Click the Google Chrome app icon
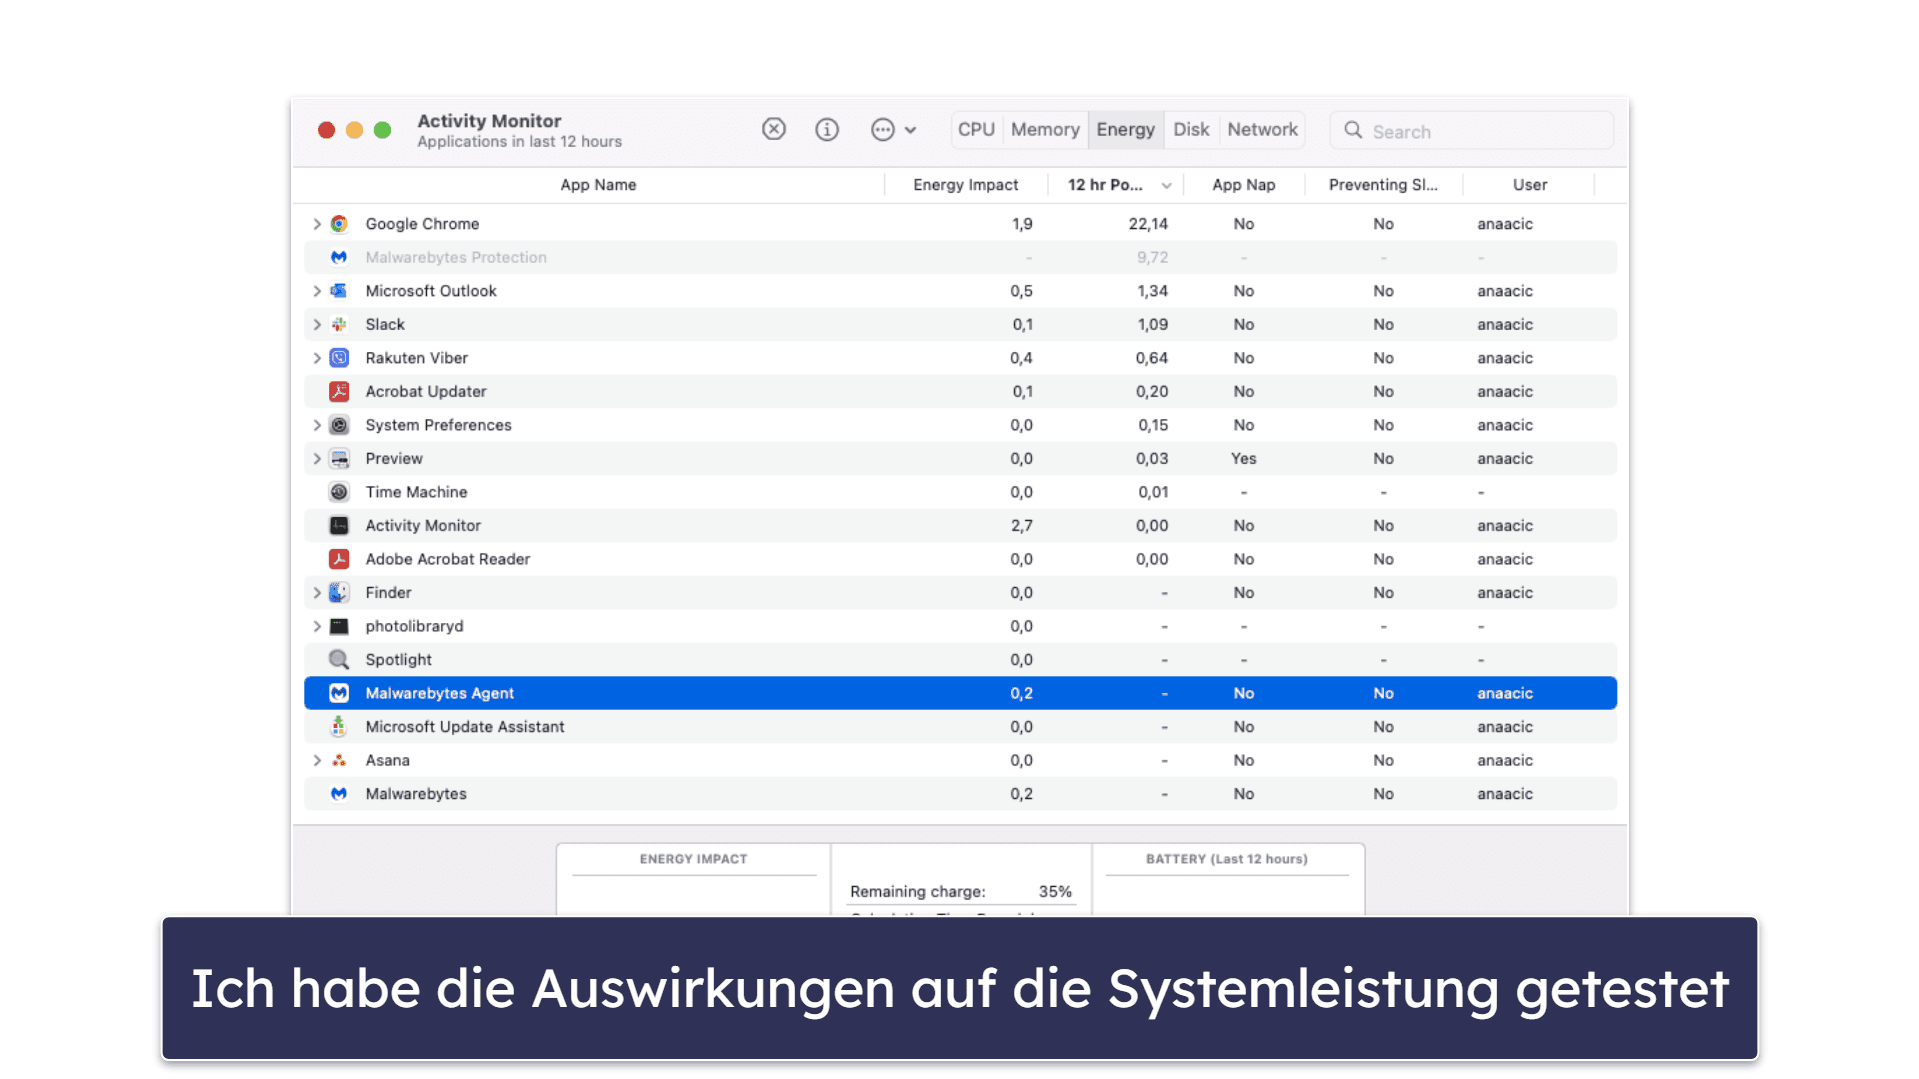This screenshot has height=1079, width=1919. click(339, 224)
